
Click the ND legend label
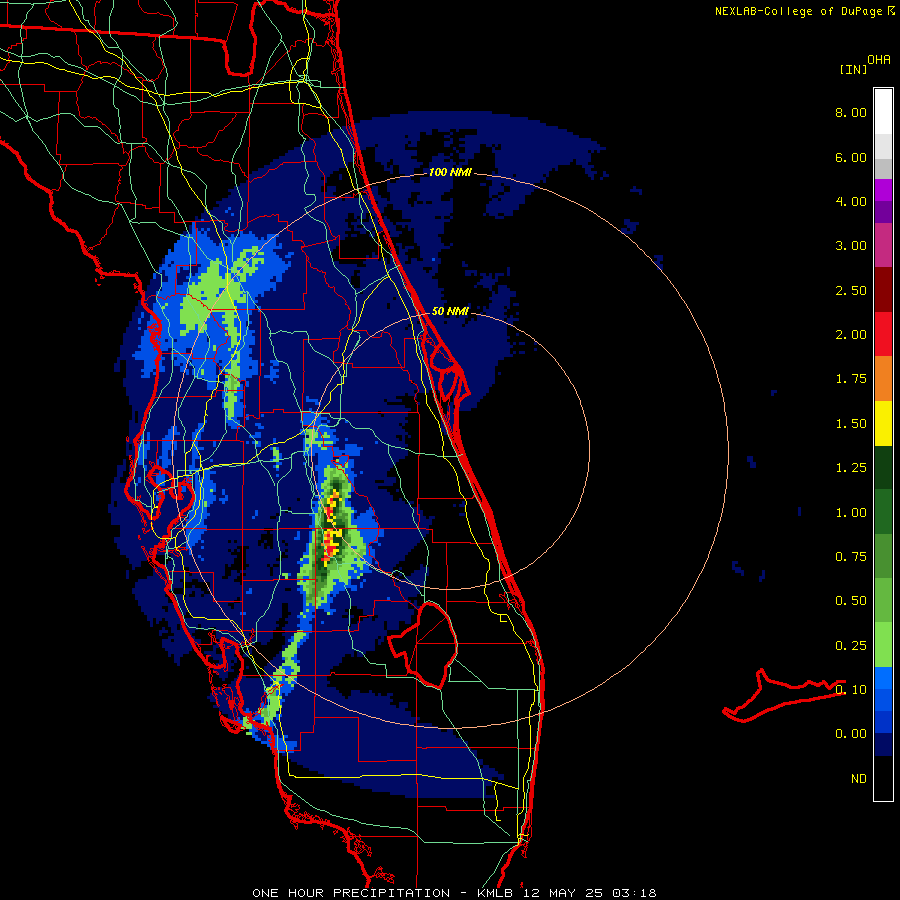click(859, 779)
